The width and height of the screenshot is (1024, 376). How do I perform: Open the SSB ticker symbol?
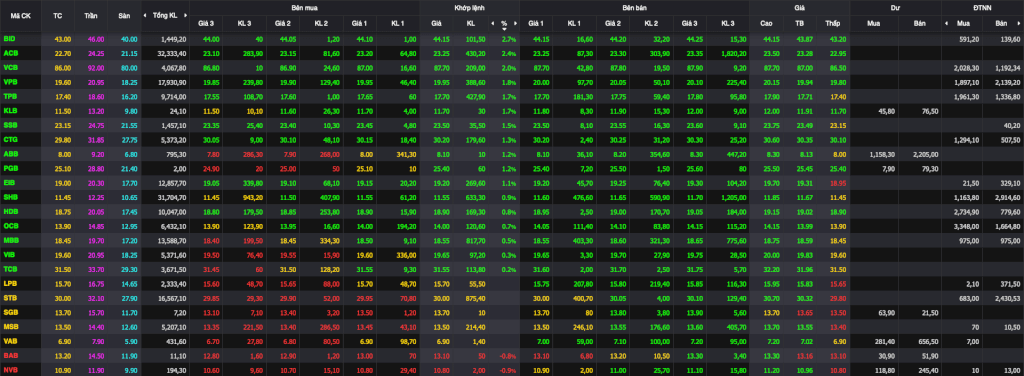click(x=10, y=124)
